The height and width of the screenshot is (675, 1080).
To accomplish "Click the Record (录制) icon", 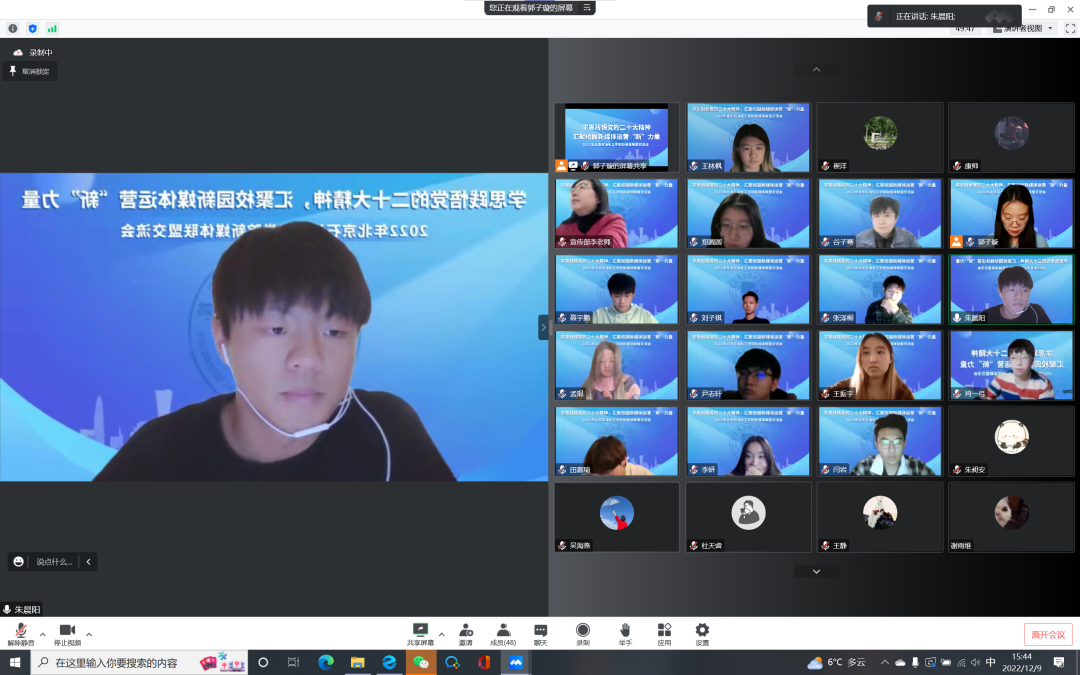I will pyautogui.click(x=583, y=631).
